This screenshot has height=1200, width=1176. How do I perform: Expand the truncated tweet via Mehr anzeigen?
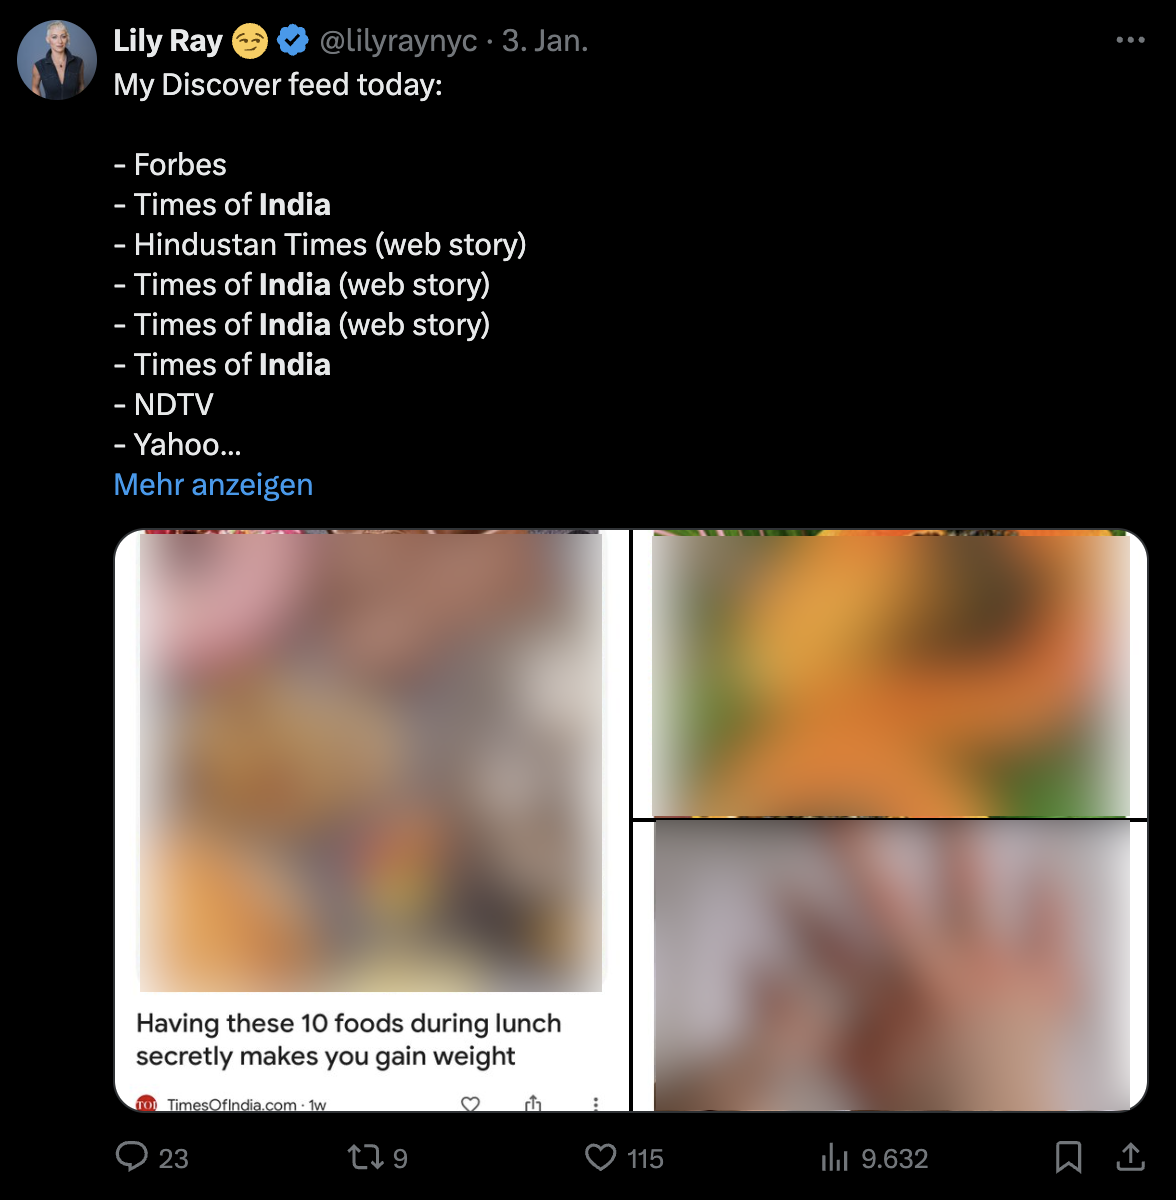tap(212, 484)
